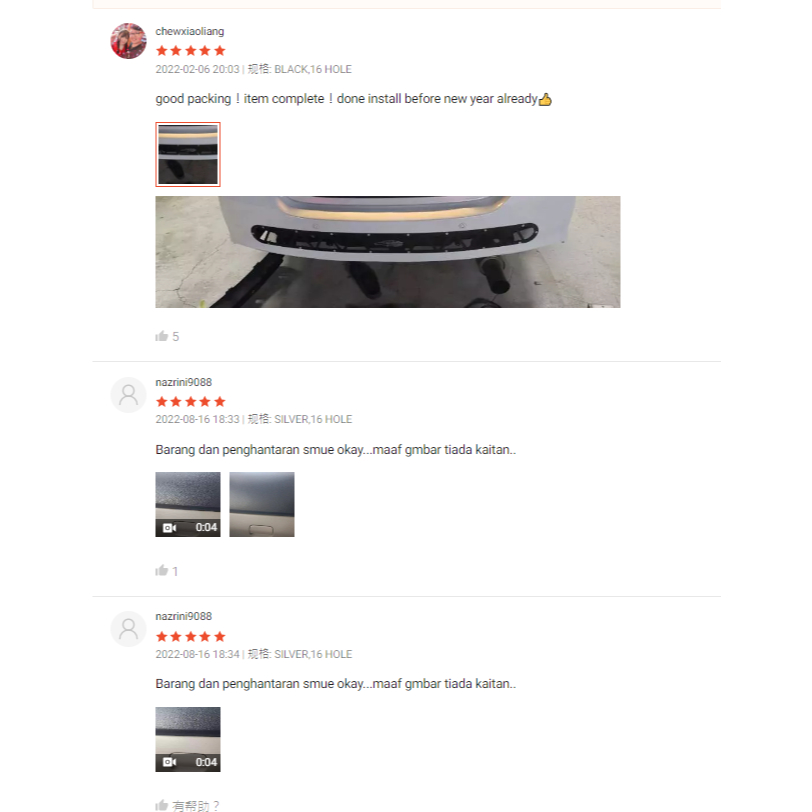812x812 pixels.
Task: Play the 0:04 video in 18:33 review
Action: click(x=188, y=504)
